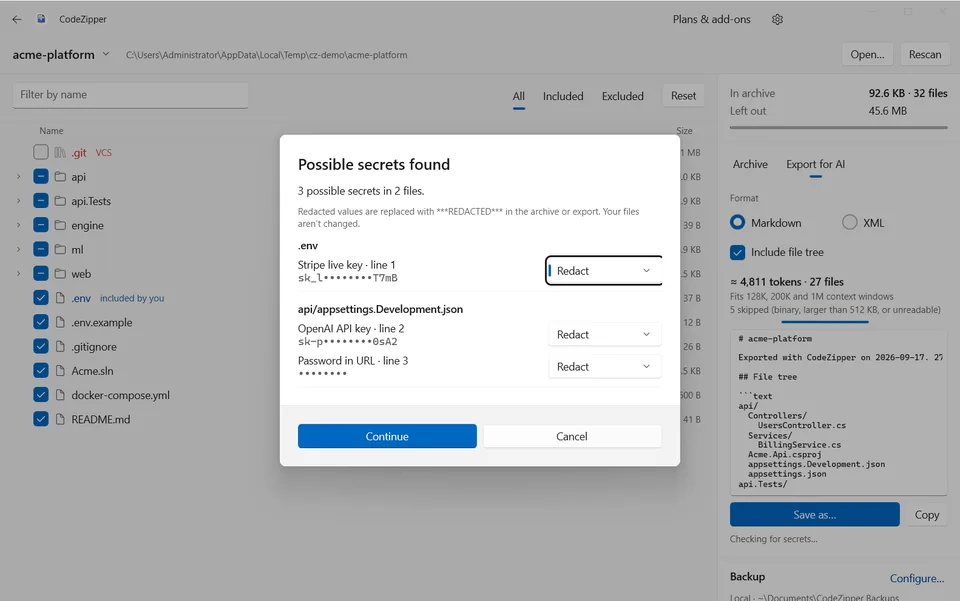Click 'api/appsettings.Development.json' heading in dialog
960x601 pixels.
[x=380, y=309]
